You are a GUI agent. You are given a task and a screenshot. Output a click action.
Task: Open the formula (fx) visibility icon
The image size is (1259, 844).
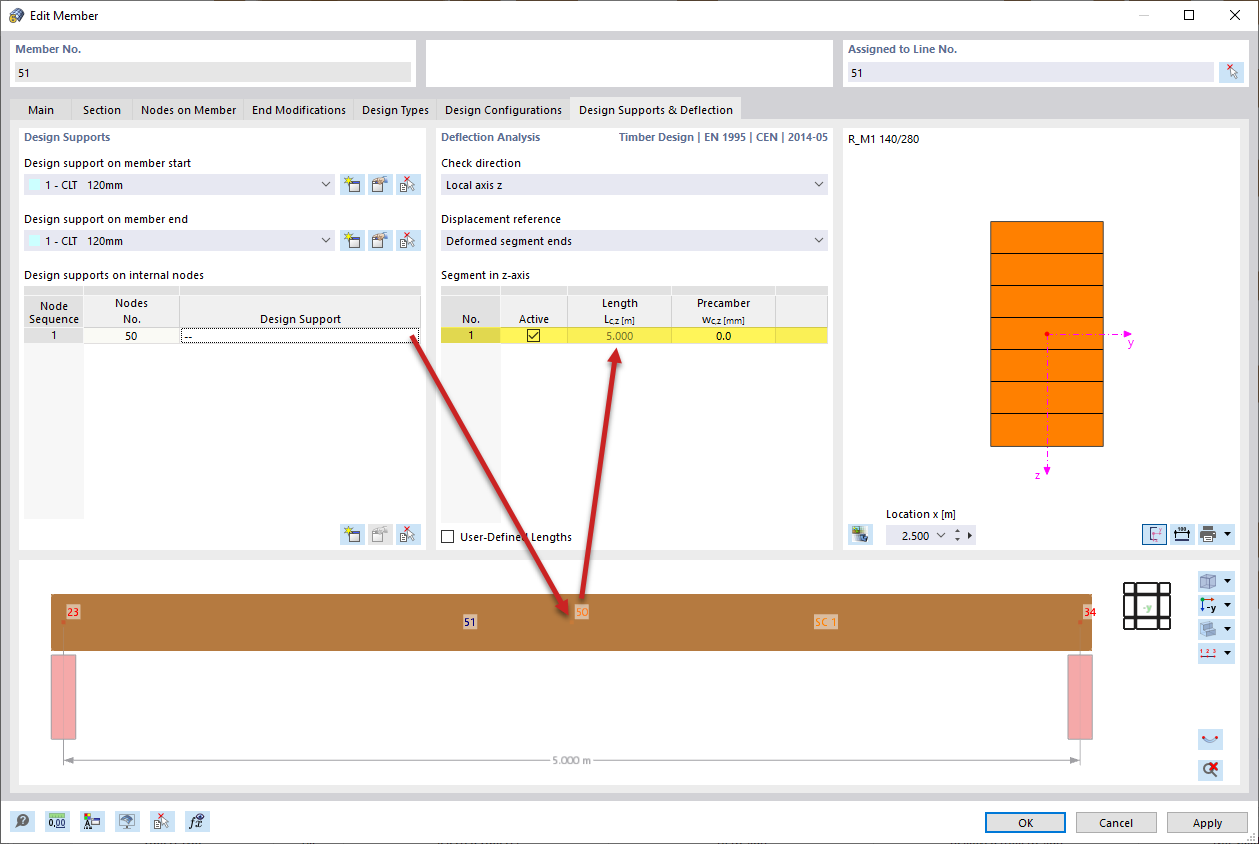click(197, 822)
